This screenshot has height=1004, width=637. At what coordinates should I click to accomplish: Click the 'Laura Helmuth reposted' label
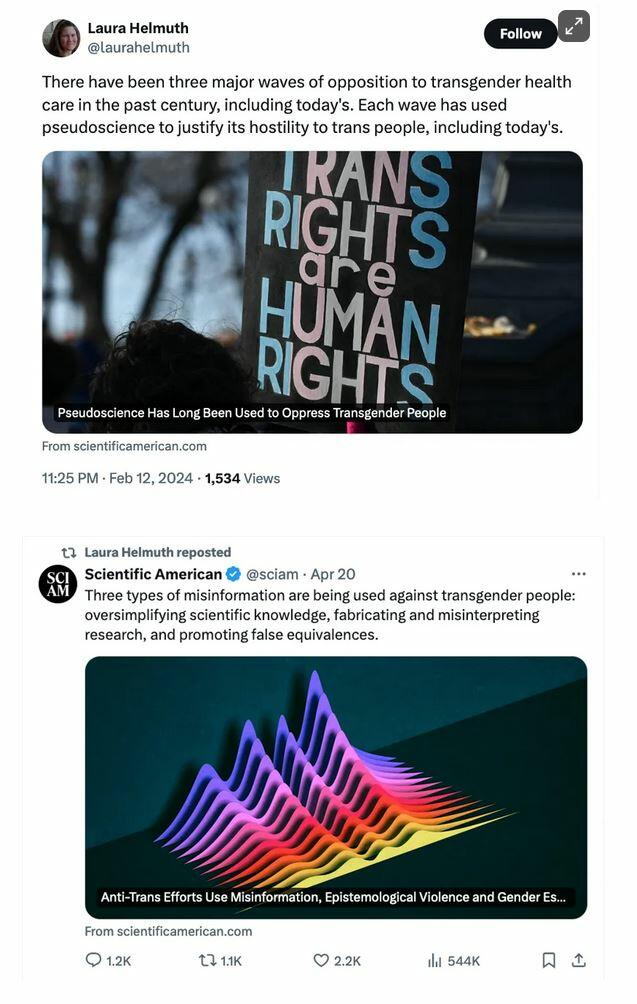(x=157, y=552)
